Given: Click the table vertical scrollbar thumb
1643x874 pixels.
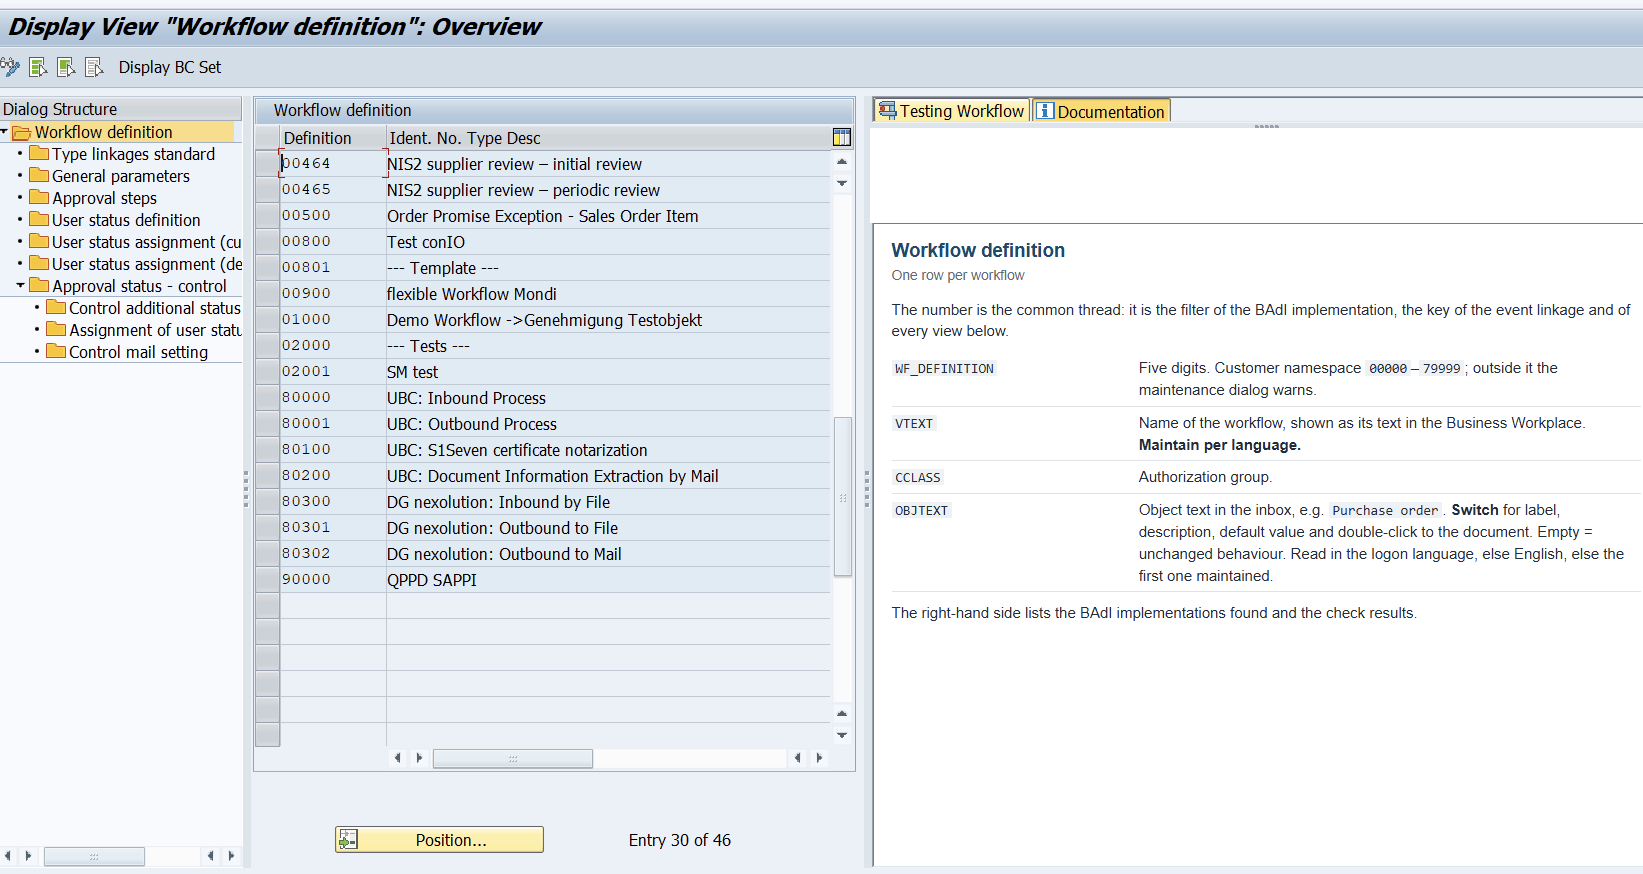Looking at the screenshot, I should pyautogui.click(x=842, y=497).
